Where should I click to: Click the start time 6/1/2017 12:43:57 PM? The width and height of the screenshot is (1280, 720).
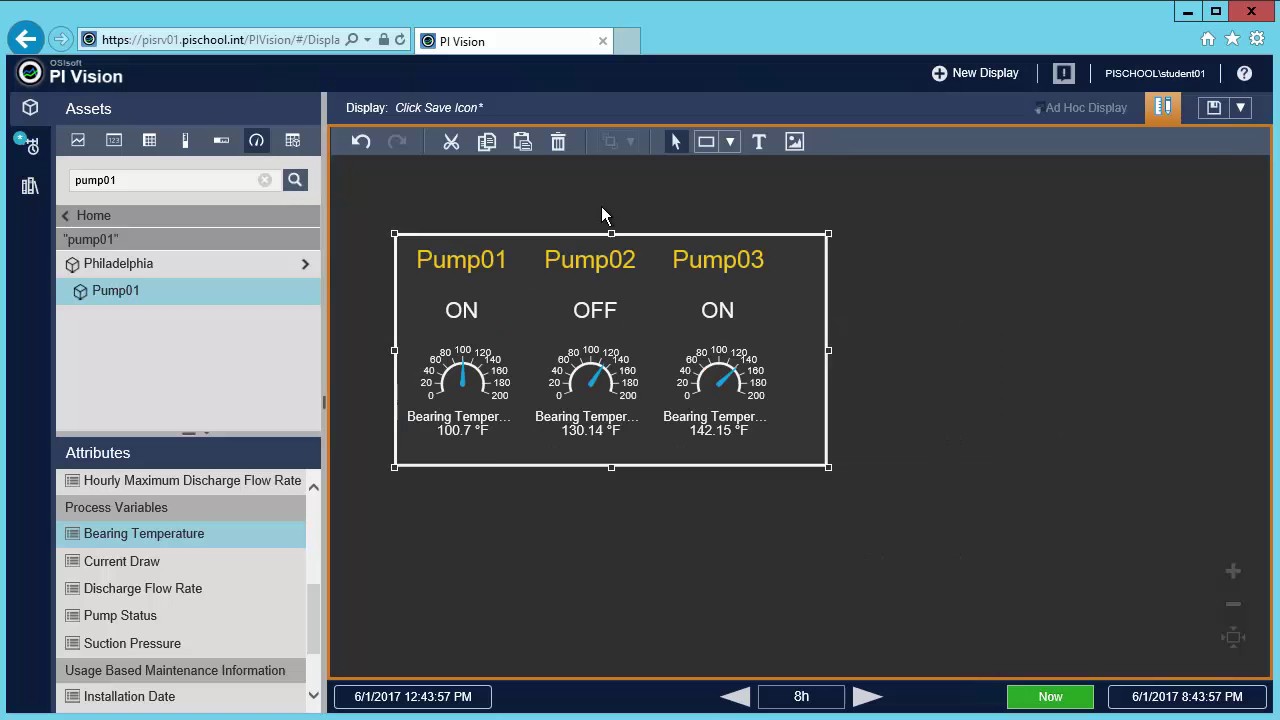pos(413,697)
